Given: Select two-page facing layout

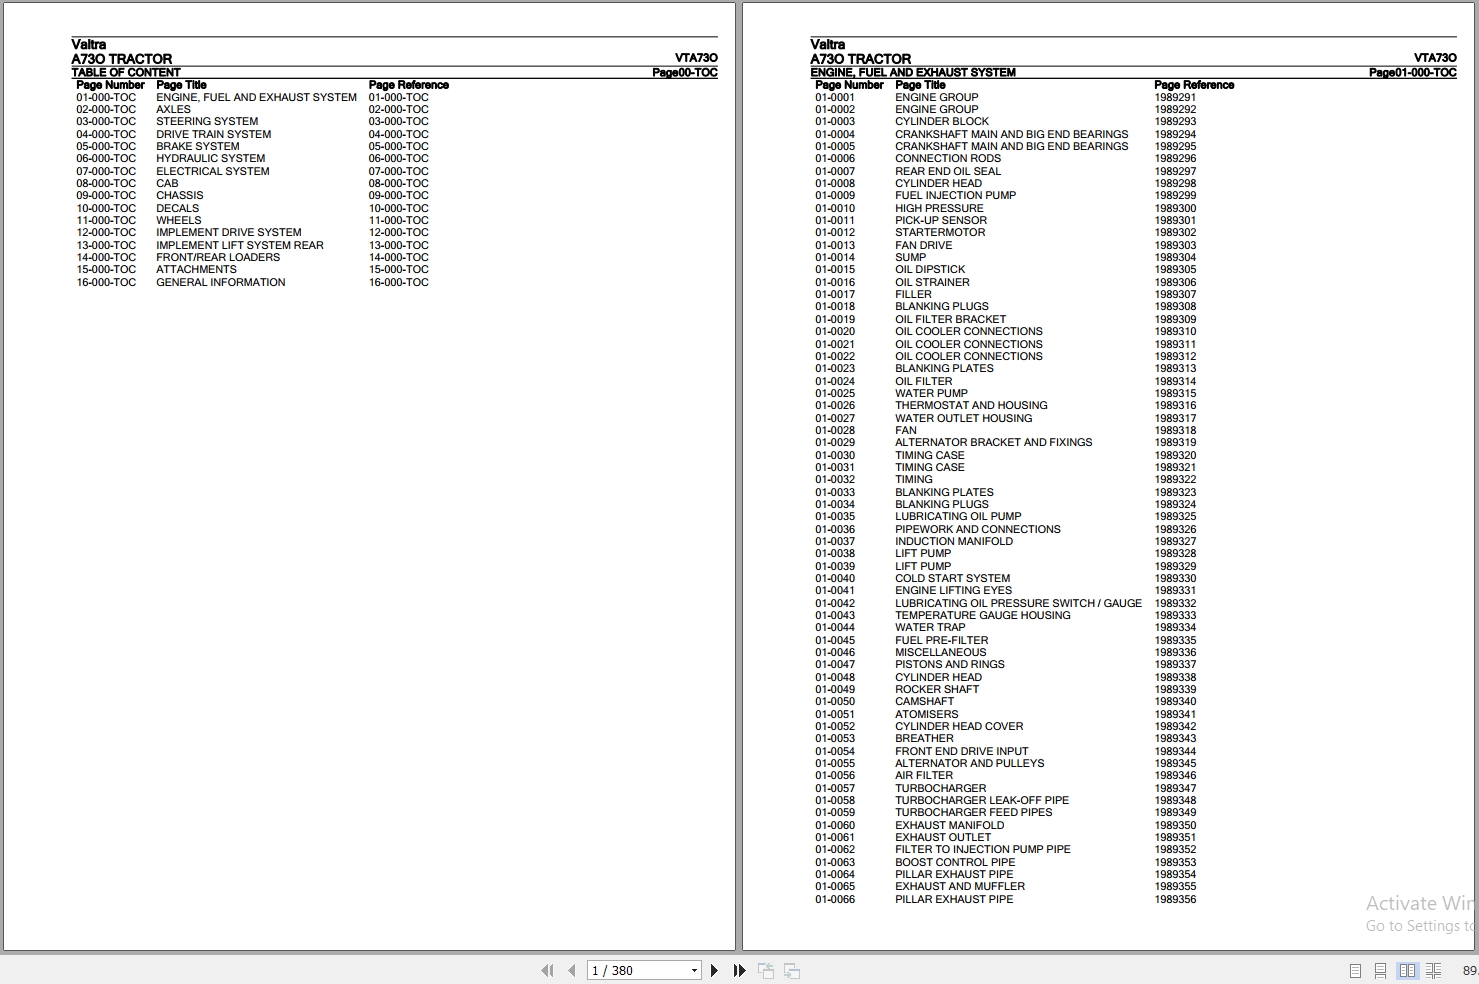Looking at the screenshot, I should click(1407, 970).
